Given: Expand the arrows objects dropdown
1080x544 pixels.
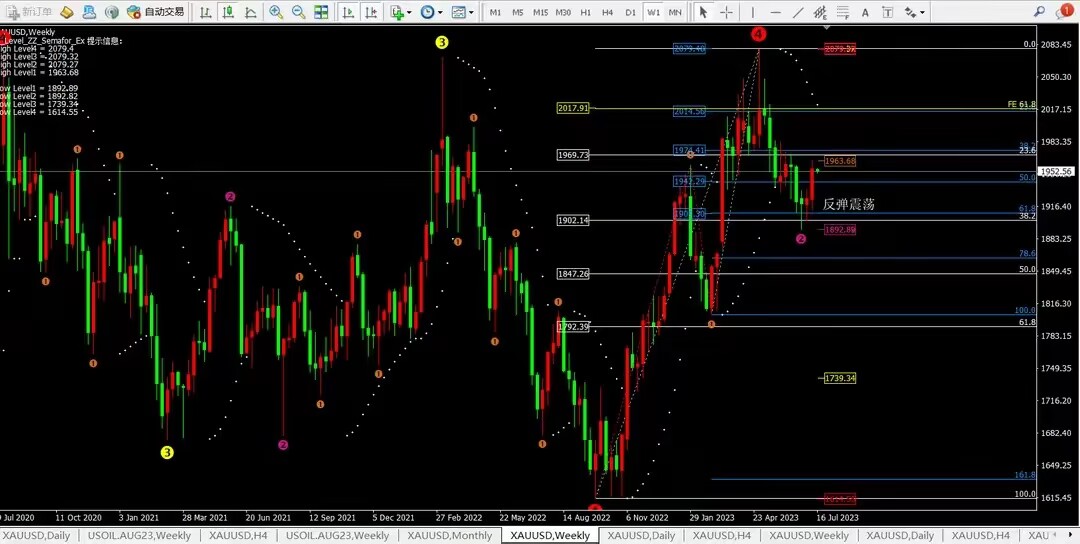Looking at the screenshot, I should (x=922, y=12).
